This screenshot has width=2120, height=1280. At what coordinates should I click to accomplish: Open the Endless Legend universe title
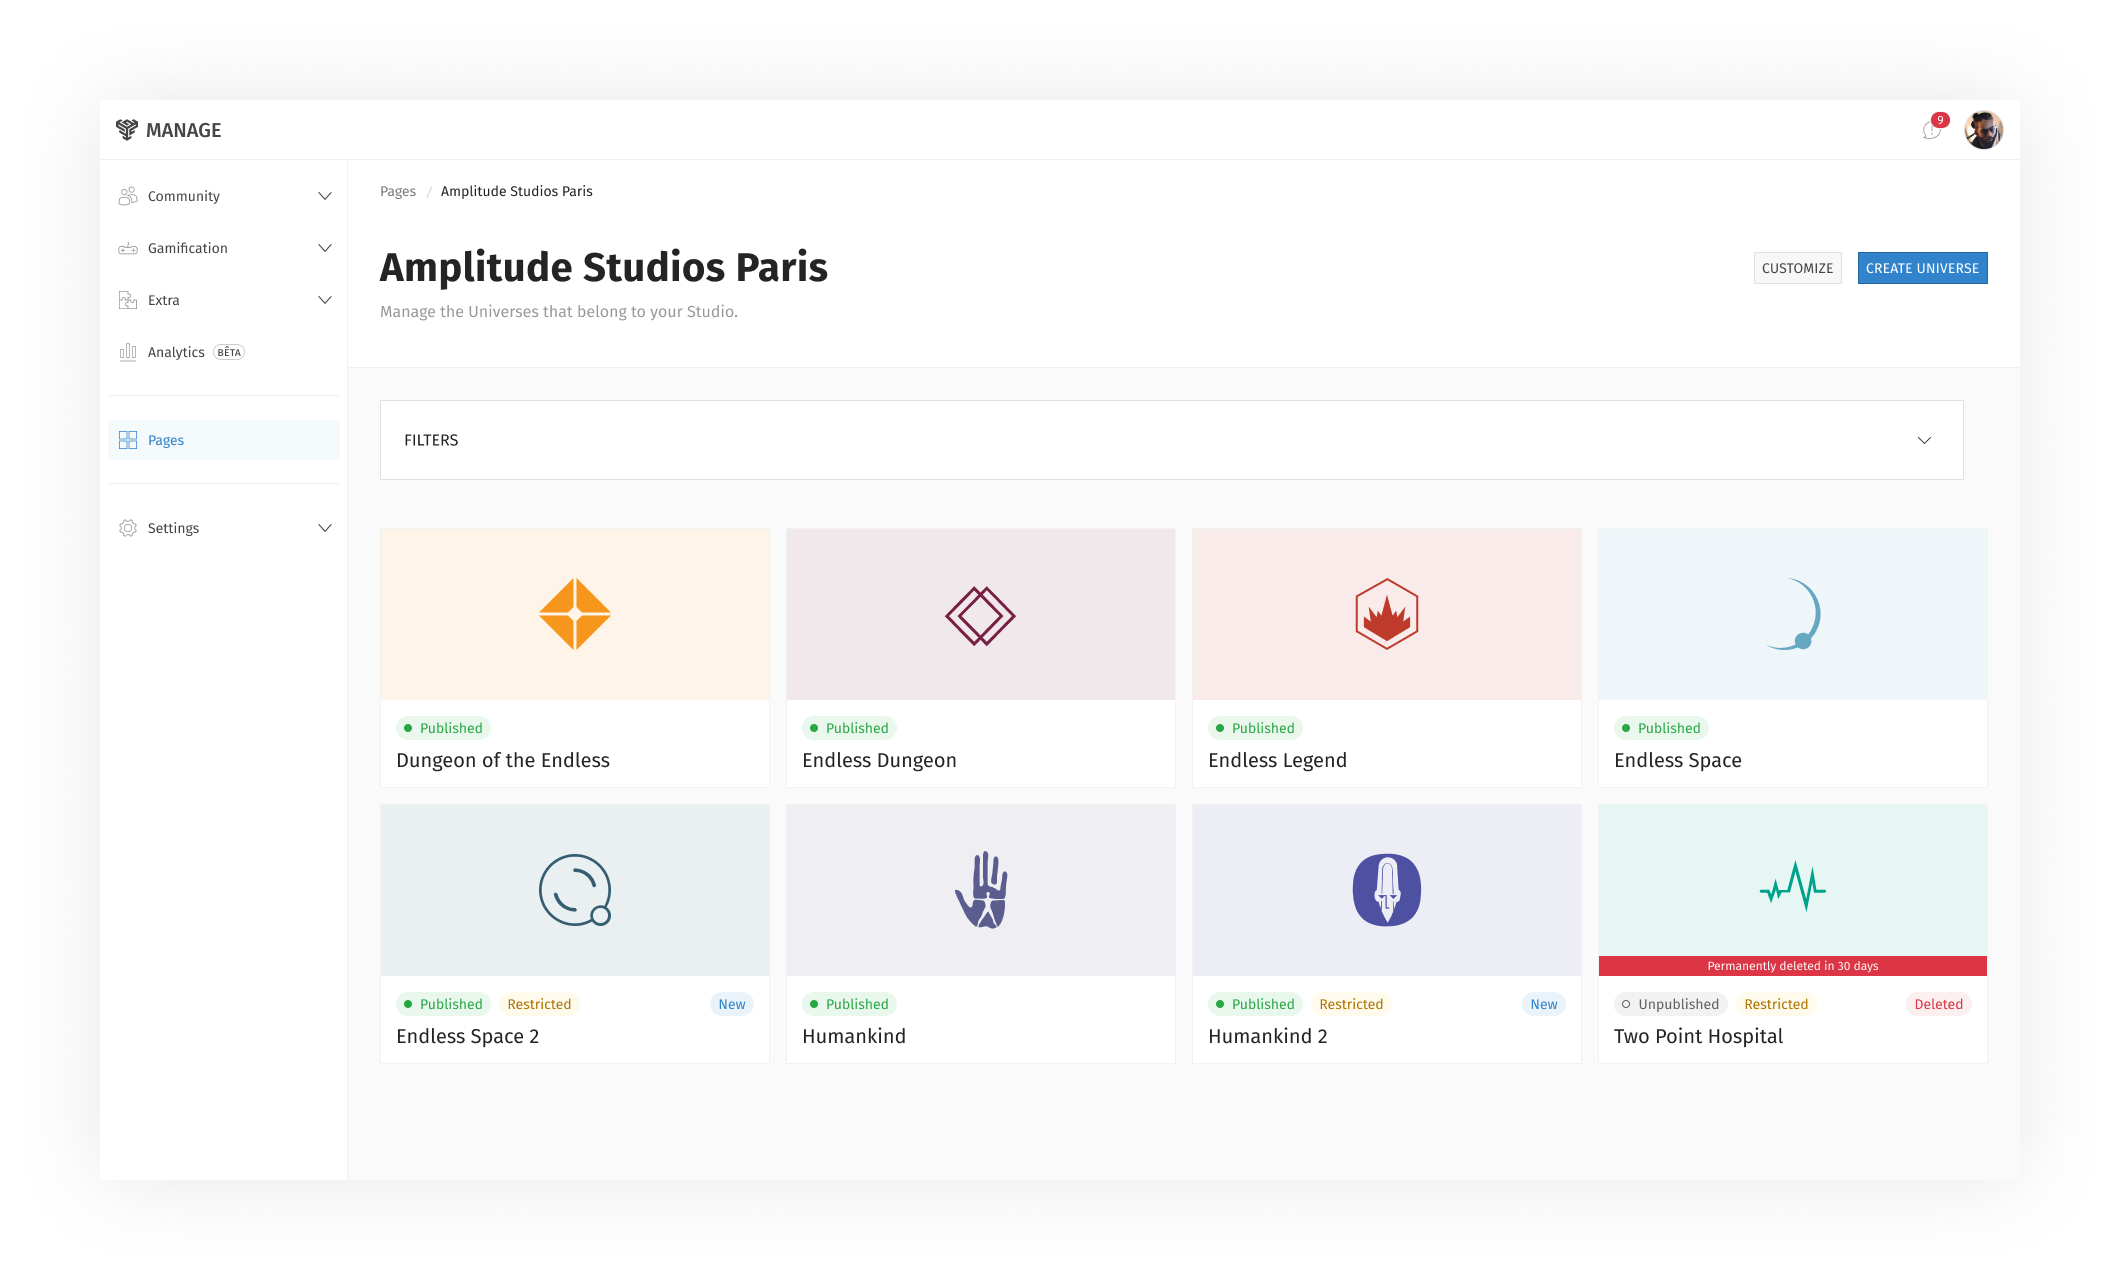pyautogui.click(x=1277, y=760)
